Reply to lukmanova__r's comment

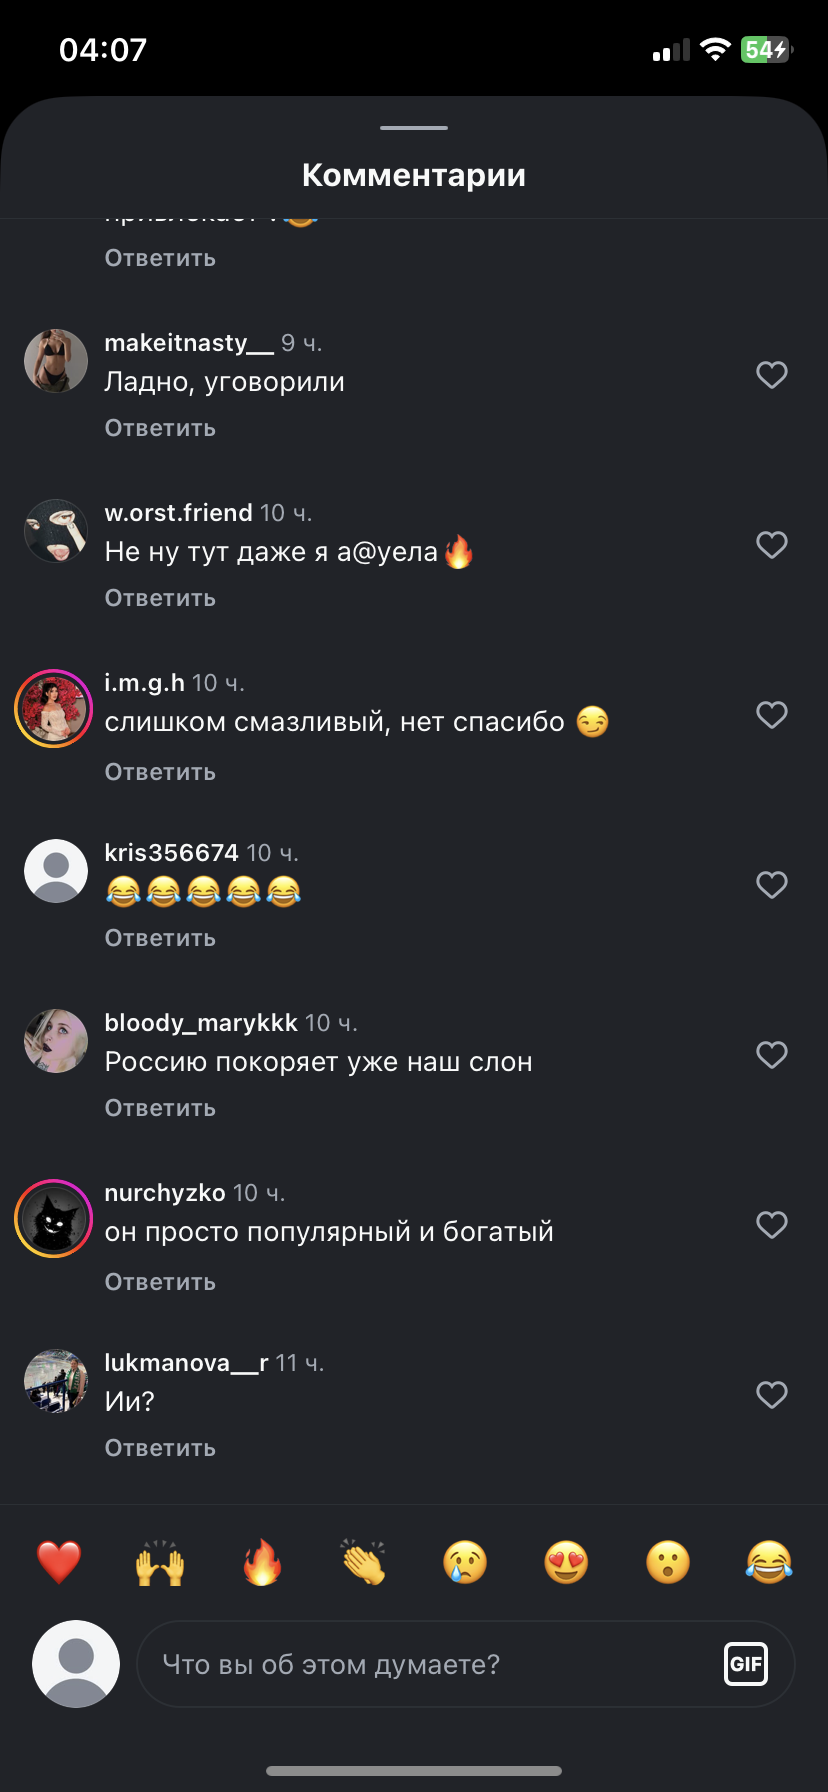[x=160, y=1448]
